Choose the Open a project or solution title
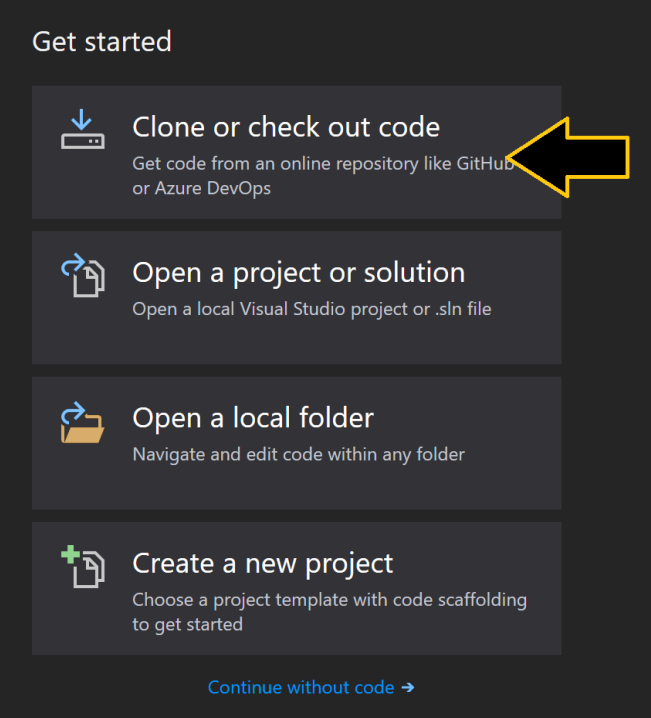The width and height of the screenshot is (651, 718). click(298, 273)
